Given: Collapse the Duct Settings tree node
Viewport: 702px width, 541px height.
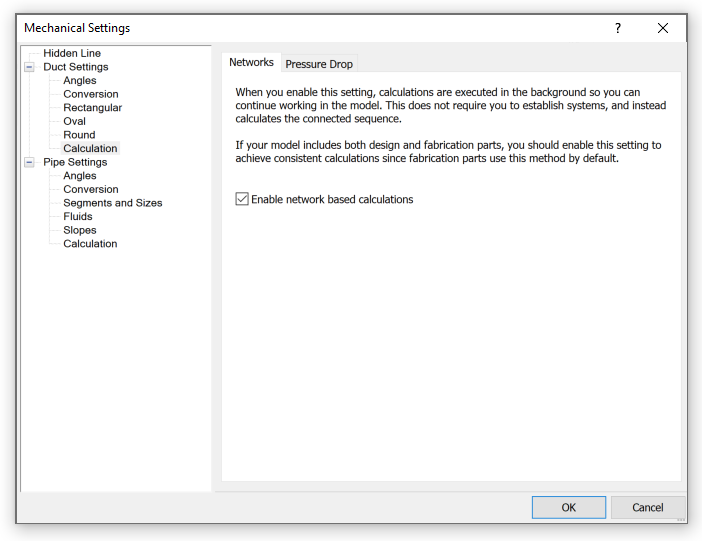Looking at the screenshot, I should coord(30,67).
